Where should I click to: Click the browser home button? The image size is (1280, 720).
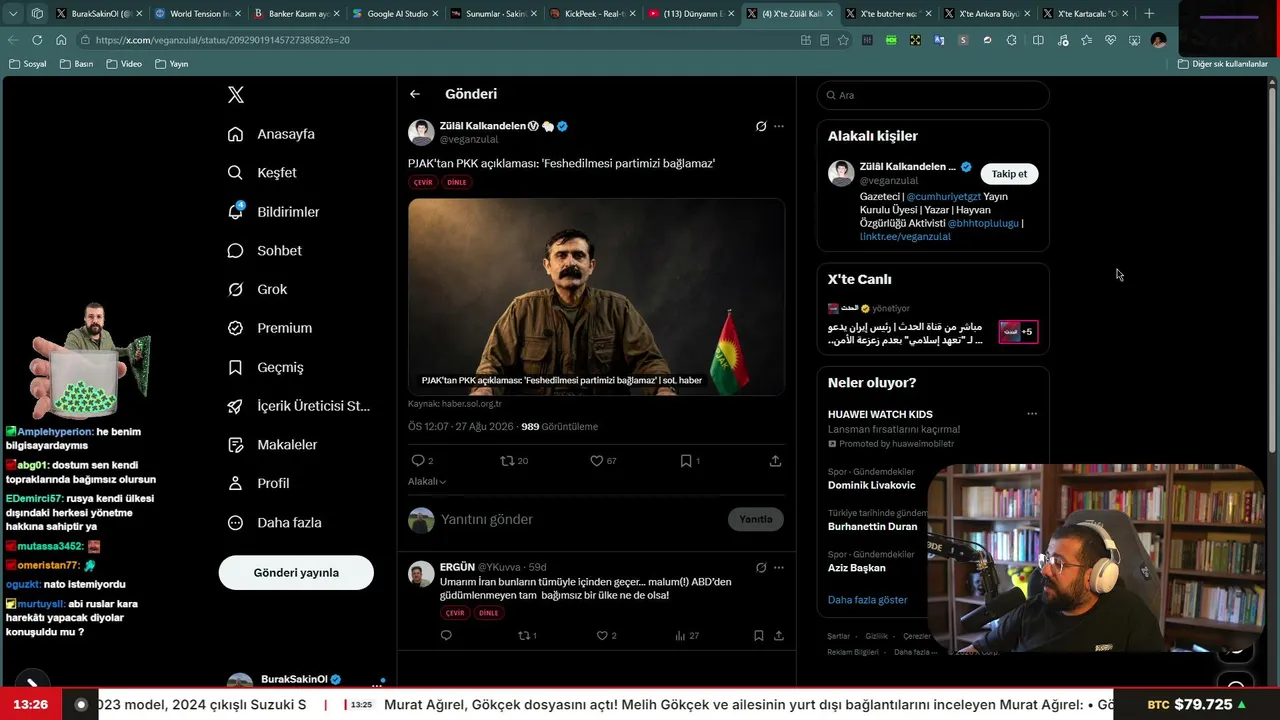click(x=61, y=40)
